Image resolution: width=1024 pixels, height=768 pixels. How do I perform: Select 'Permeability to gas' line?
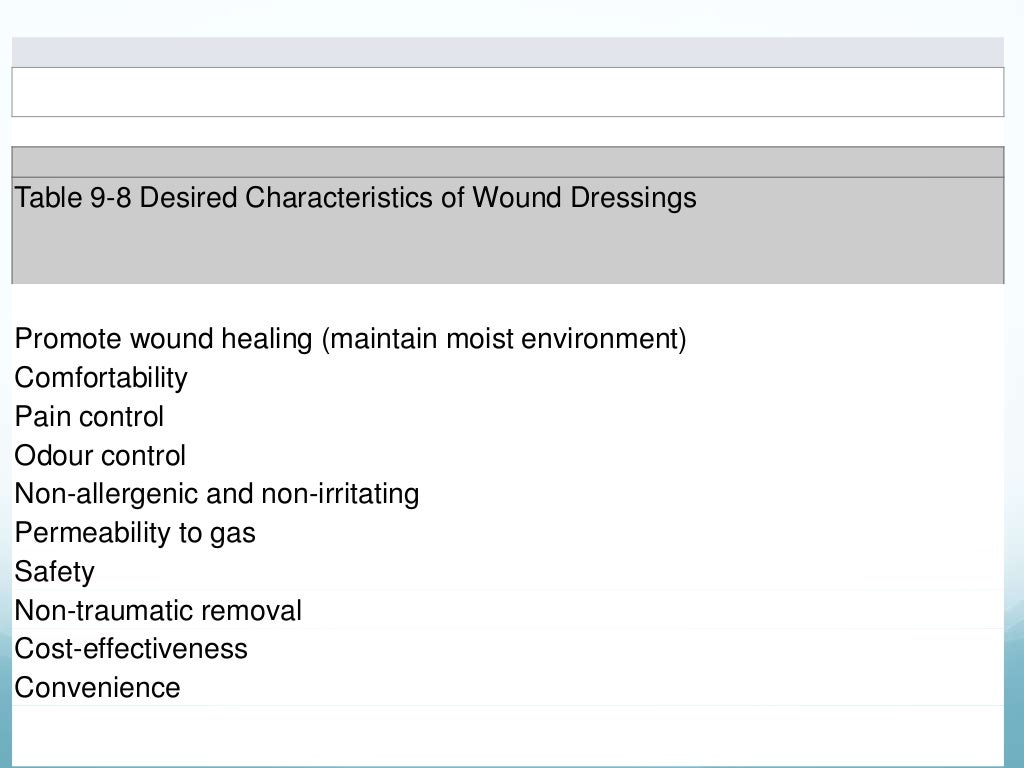tap(135, 533)
